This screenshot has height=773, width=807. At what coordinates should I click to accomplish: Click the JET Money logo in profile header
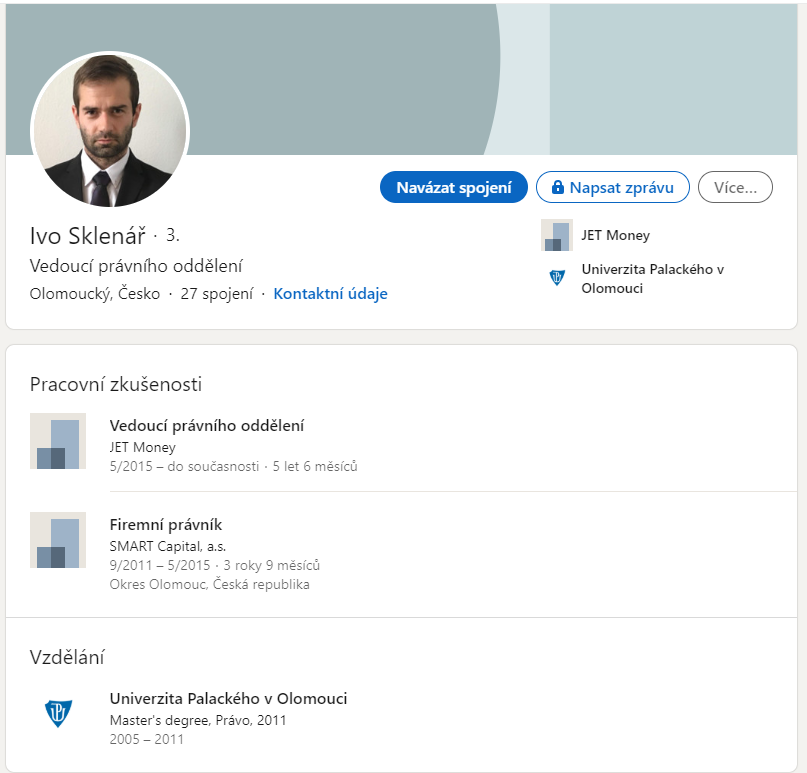pyautogui.click(x=556, y=235)
